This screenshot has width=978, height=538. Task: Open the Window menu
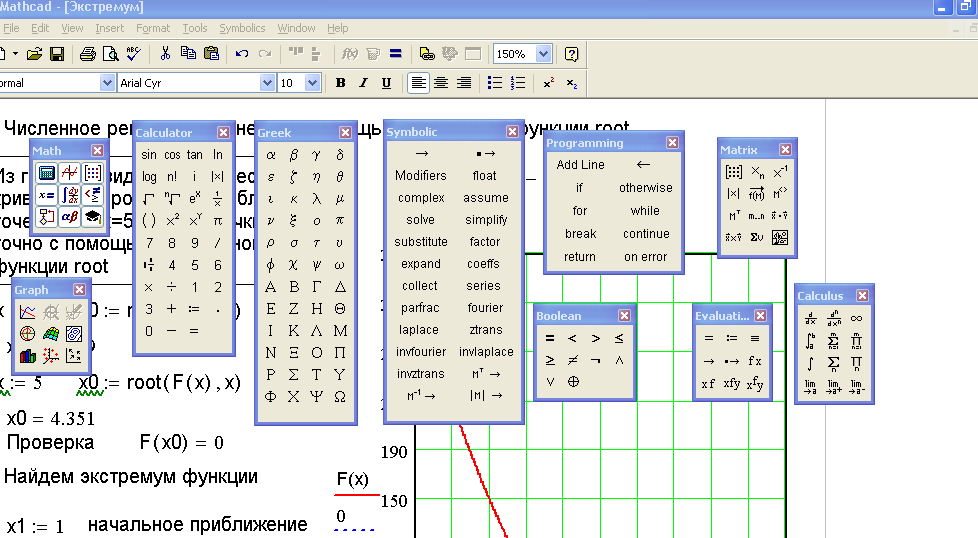pos(296,28)
